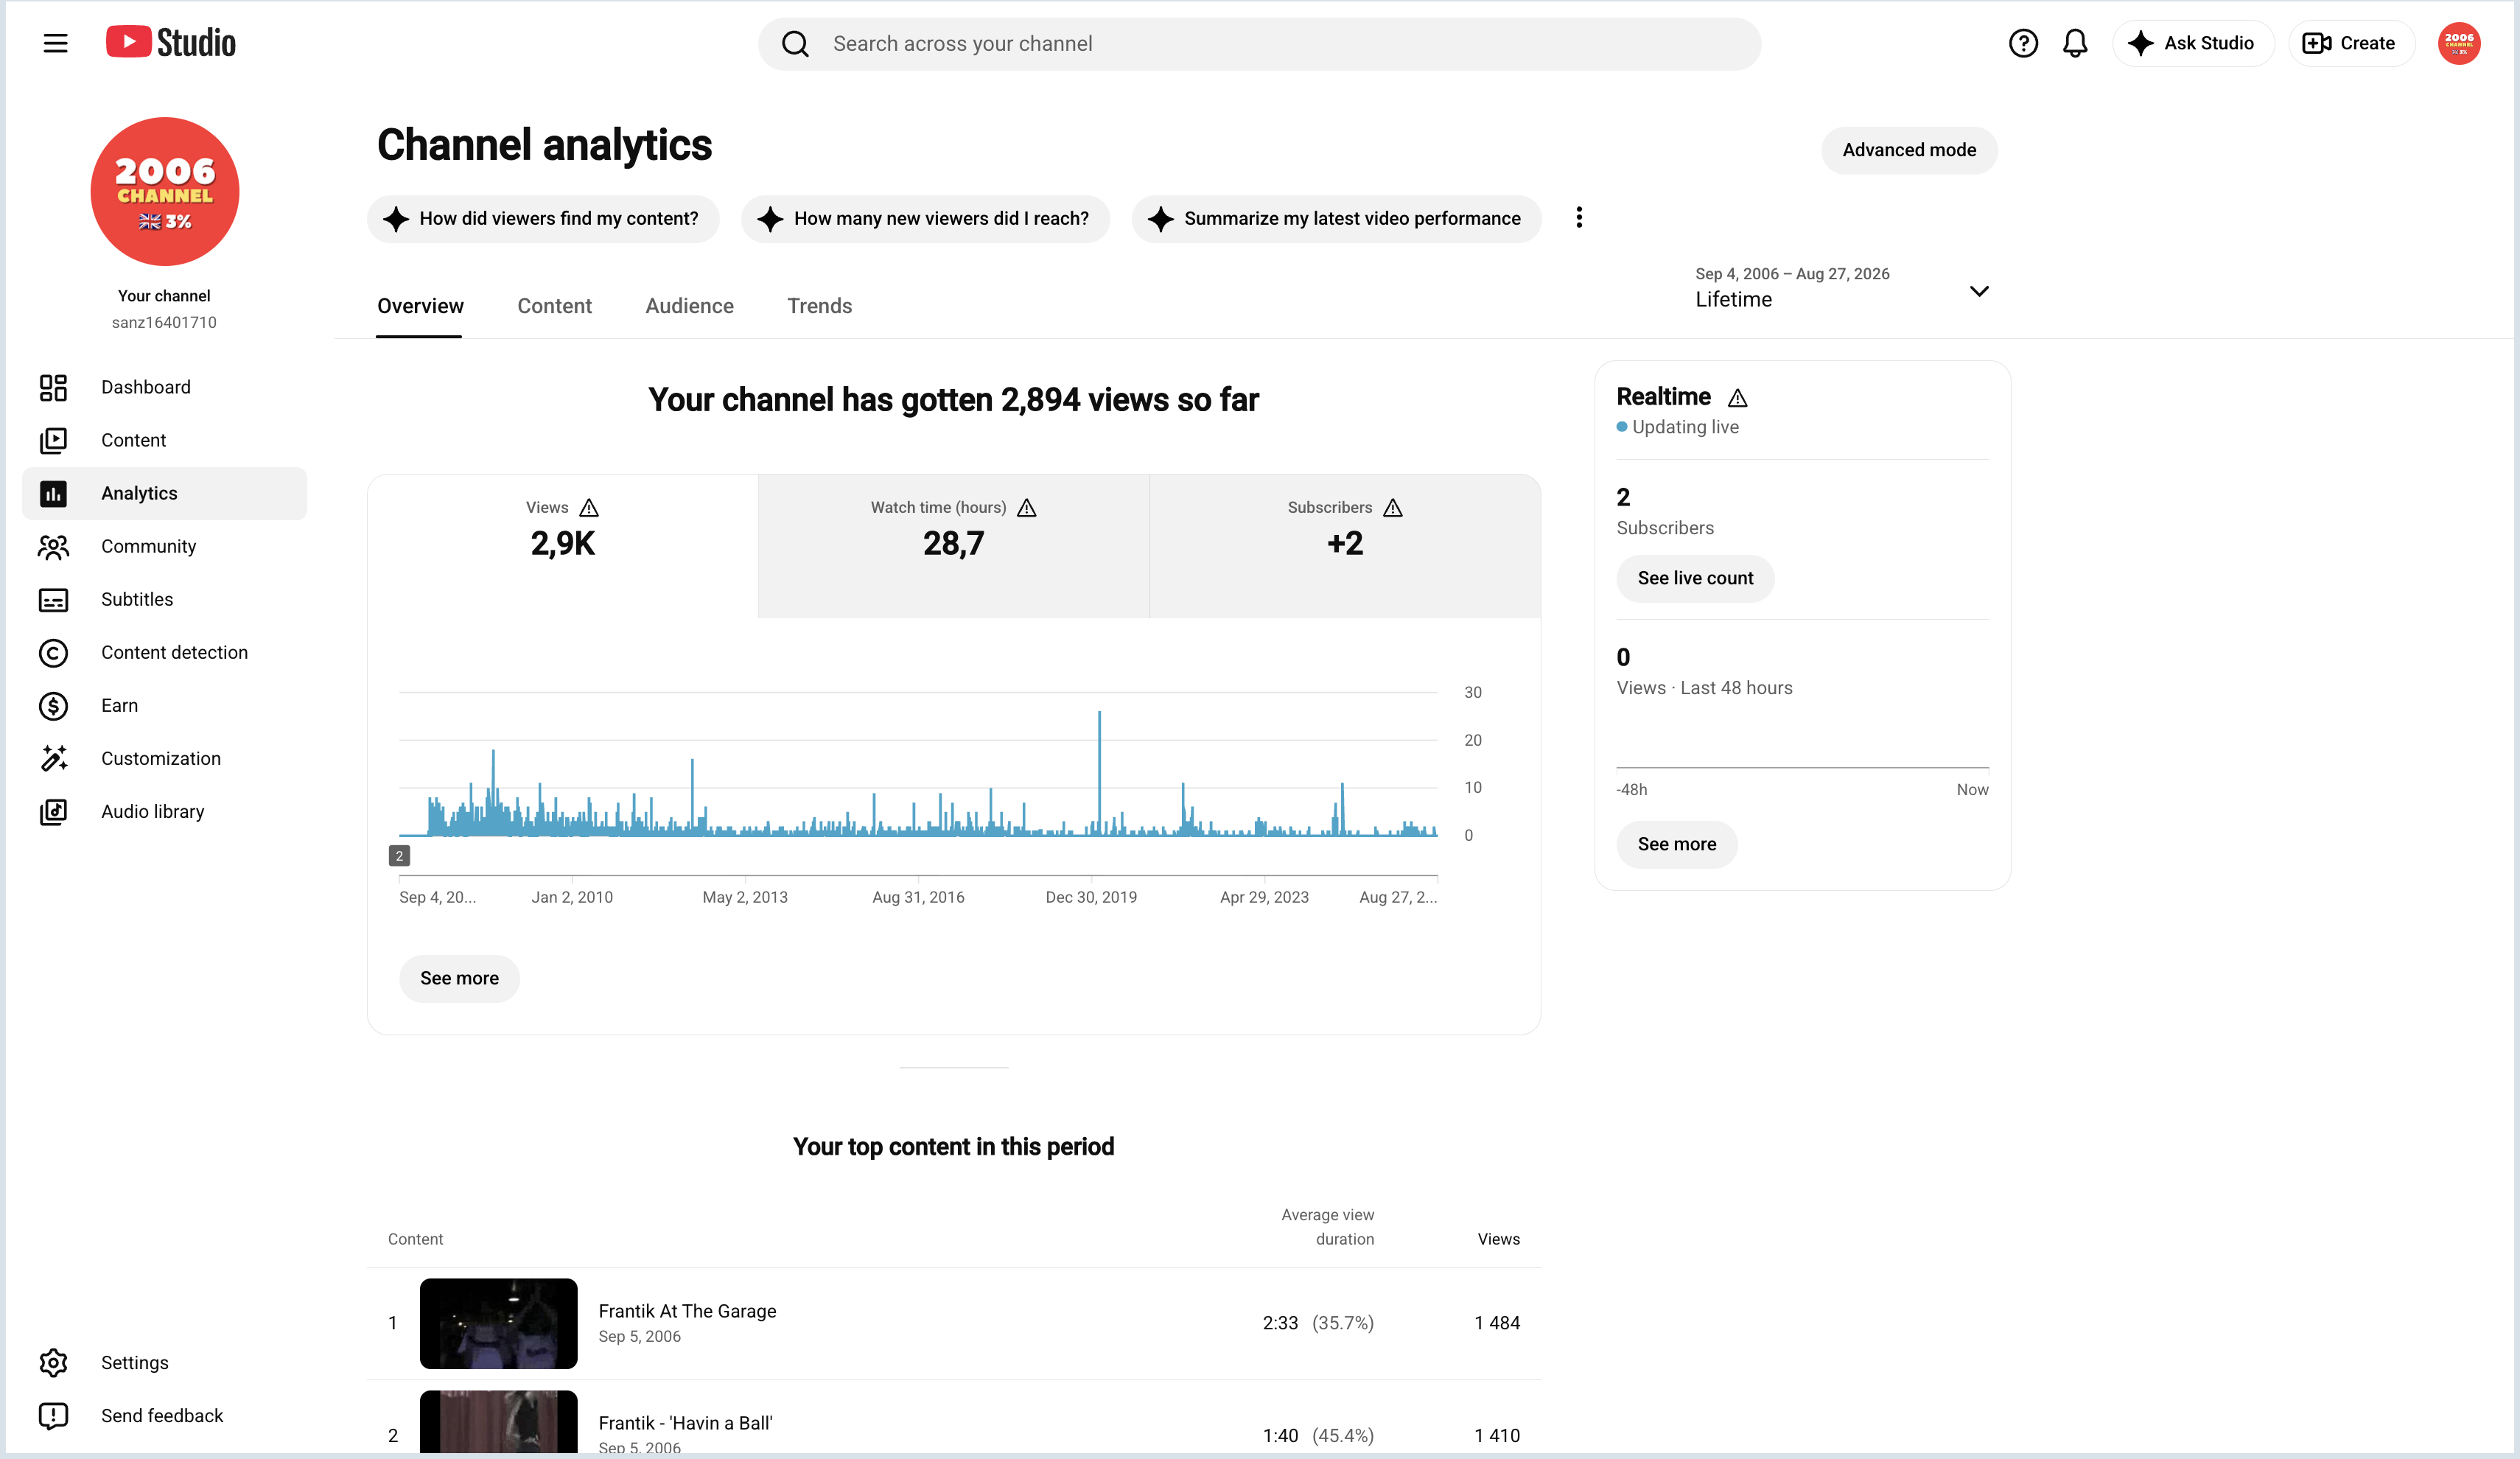Click the help question mark icon
The image size is (2520, 1459).
[2023, 43]
